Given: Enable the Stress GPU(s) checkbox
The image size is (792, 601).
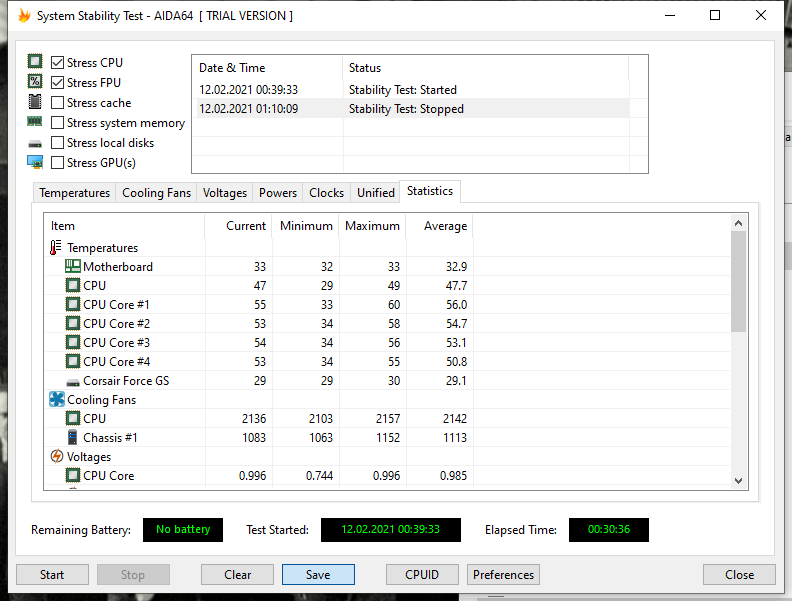Looking at the screenshot, I should tap(58, 163).
